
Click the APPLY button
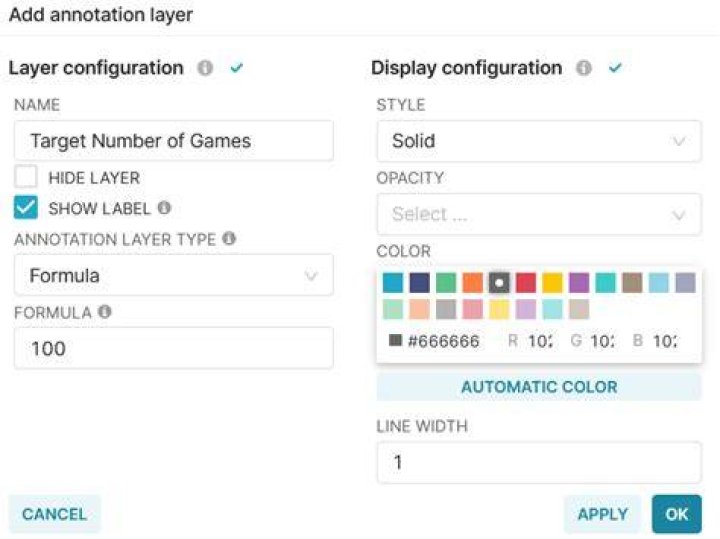(602, 514)
